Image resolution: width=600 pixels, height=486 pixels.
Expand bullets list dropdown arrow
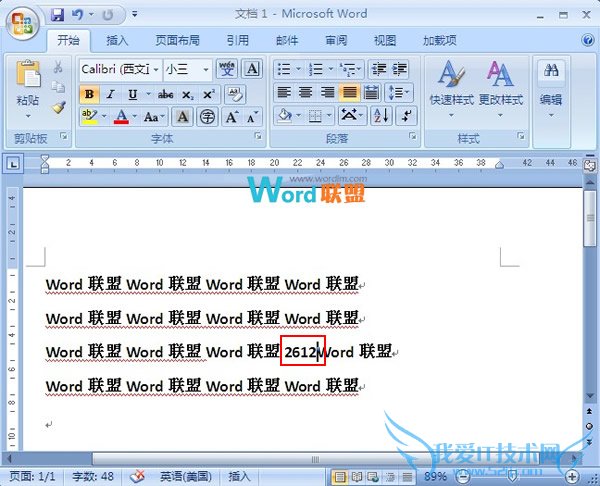pos(298,69)
